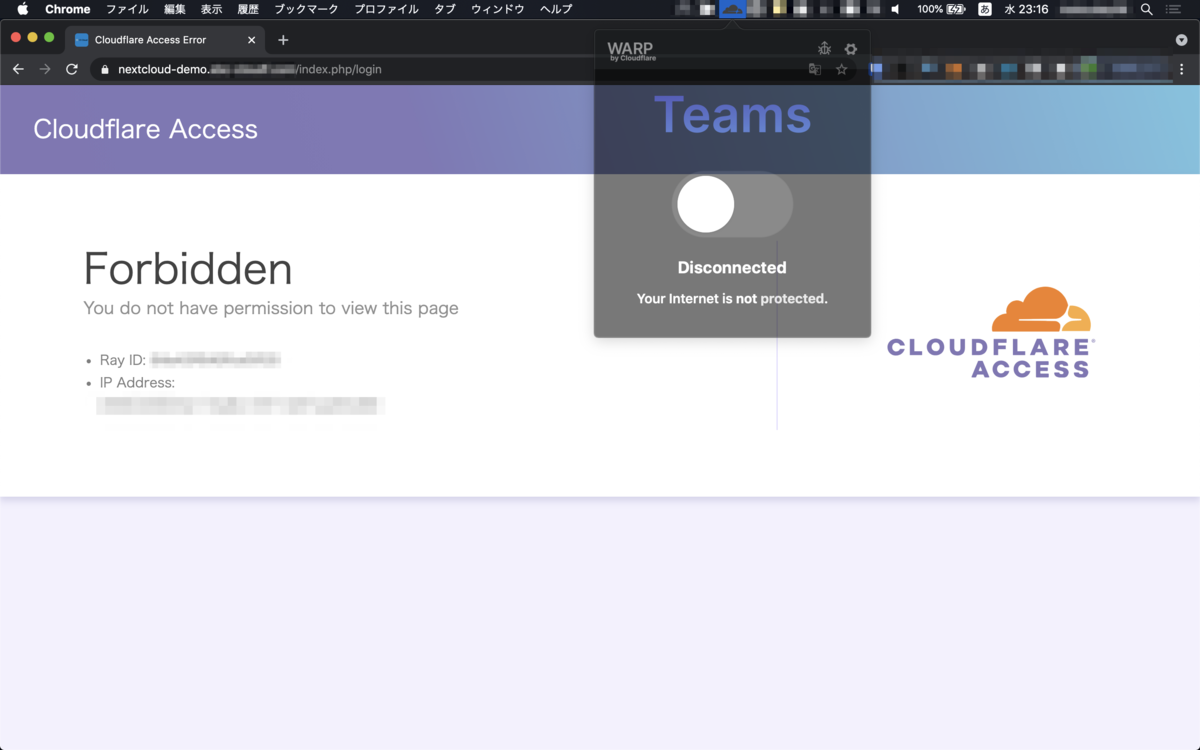
Task: Open the 表示 menu
Action: (x=211, y=9)
